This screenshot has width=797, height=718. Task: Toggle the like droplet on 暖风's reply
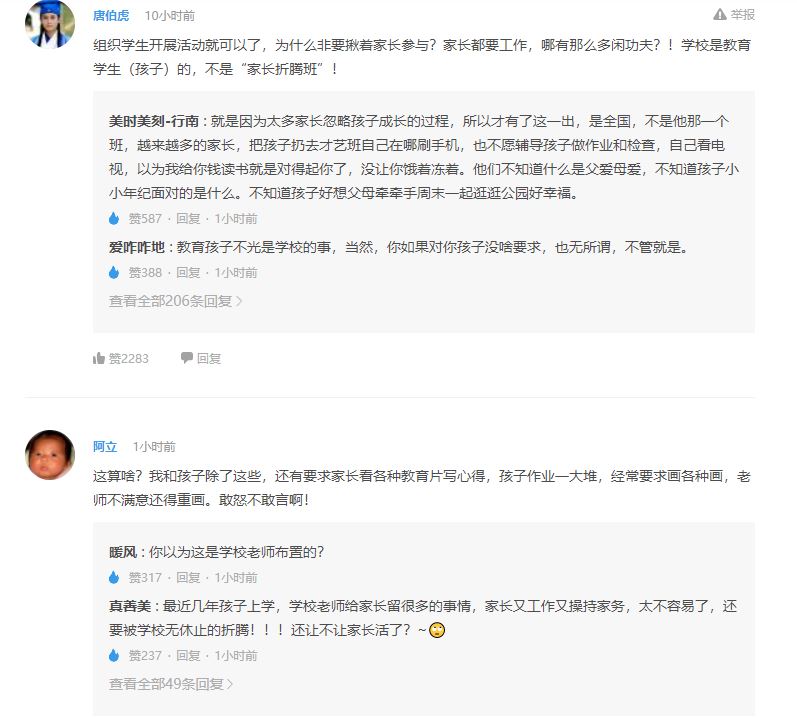114,577
